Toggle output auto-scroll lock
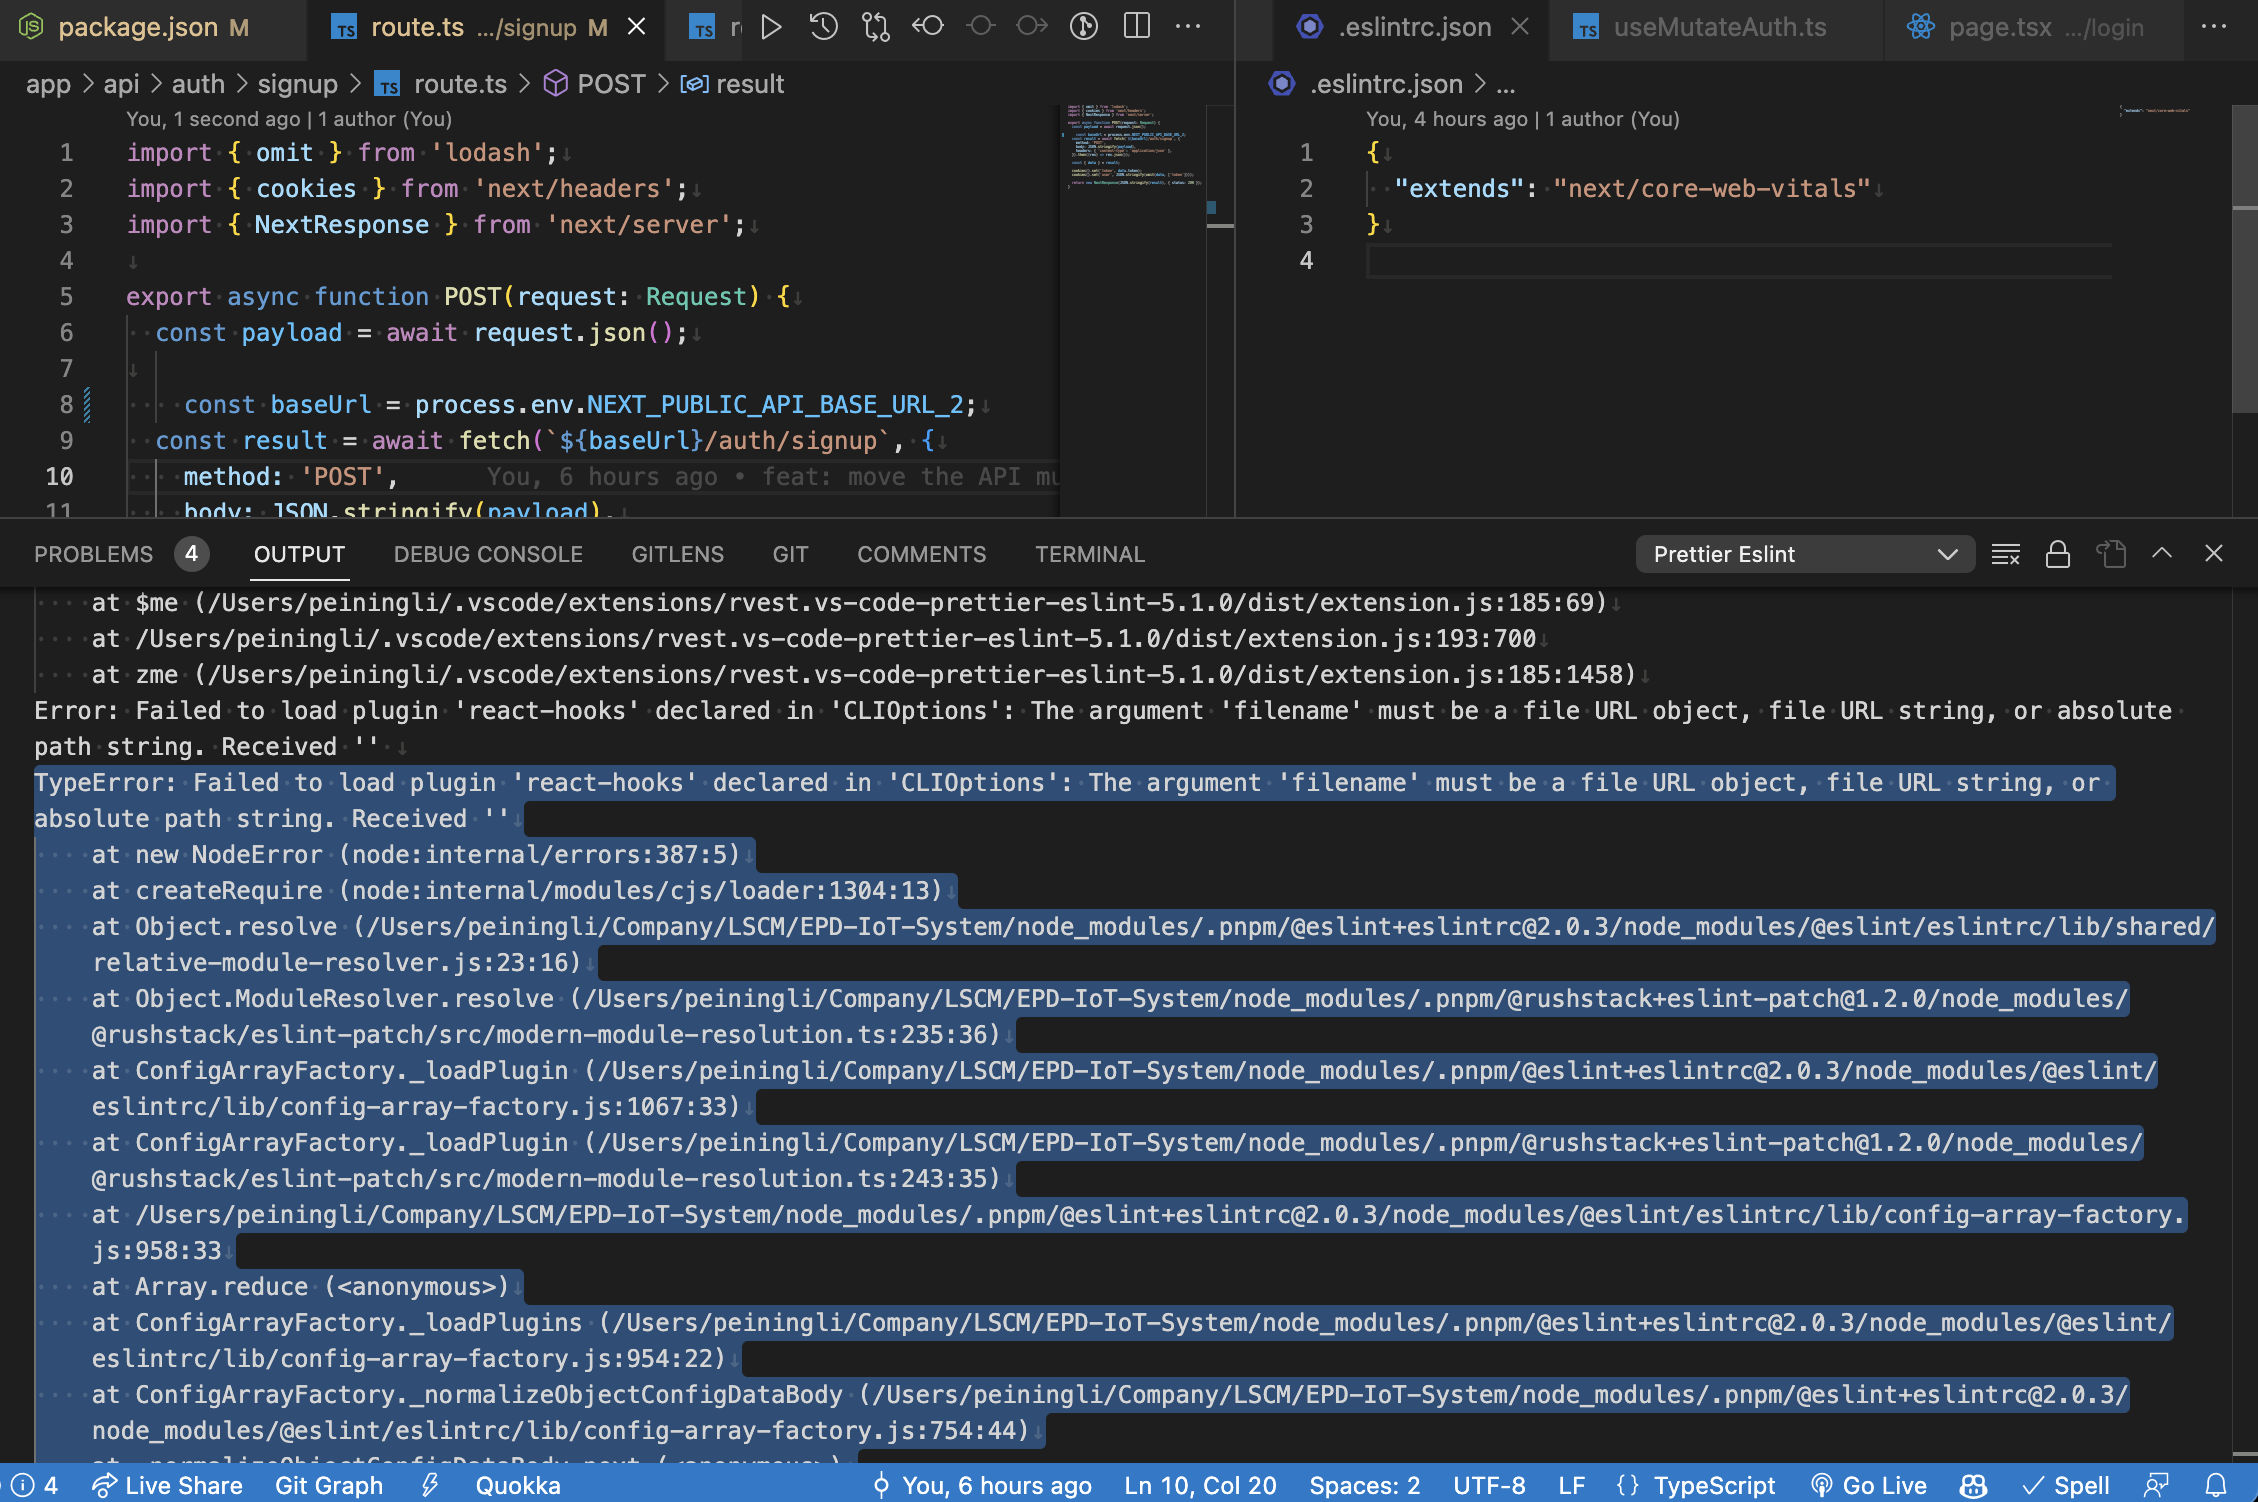 tap(2057, 554)
